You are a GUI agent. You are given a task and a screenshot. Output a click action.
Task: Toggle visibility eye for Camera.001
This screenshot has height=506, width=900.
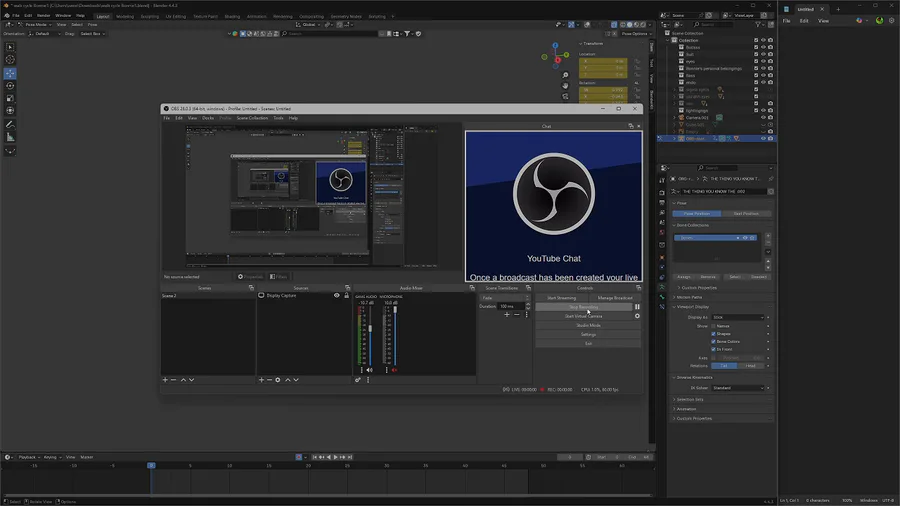point(763,118)
